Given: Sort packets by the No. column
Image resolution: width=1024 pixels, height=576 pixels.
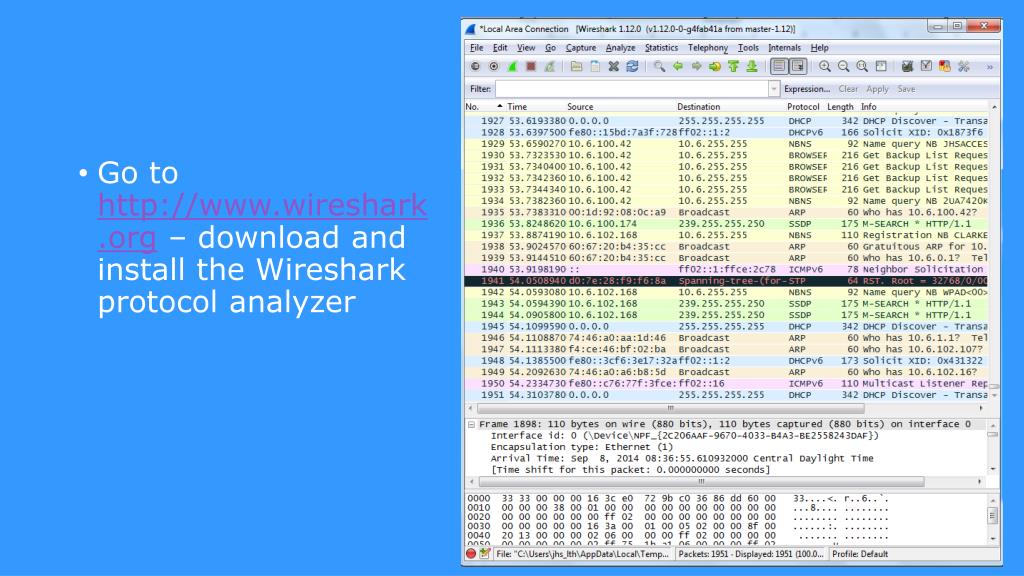Looking at the screenshot, I should pyautogui.click(x=472, y=106).
